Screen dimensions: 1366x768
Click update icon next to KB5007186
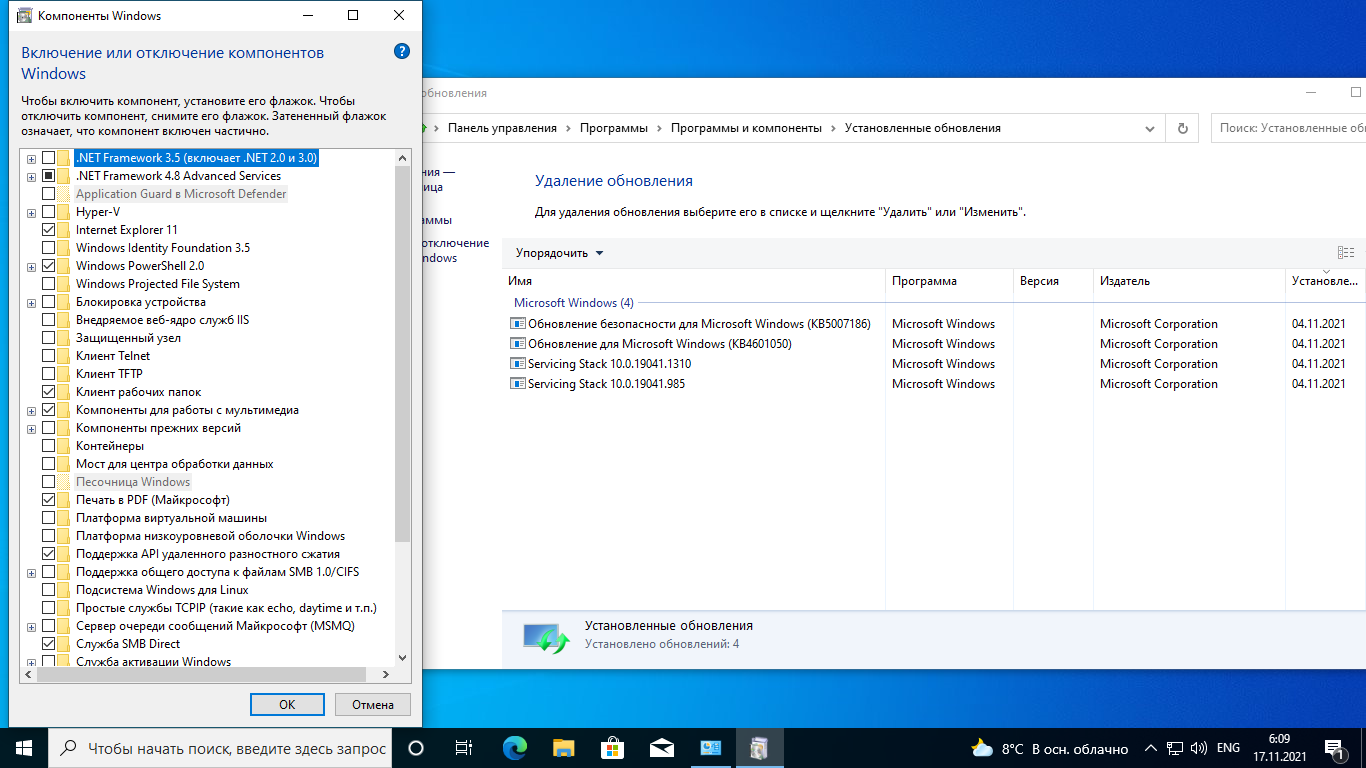pos(517,324)
